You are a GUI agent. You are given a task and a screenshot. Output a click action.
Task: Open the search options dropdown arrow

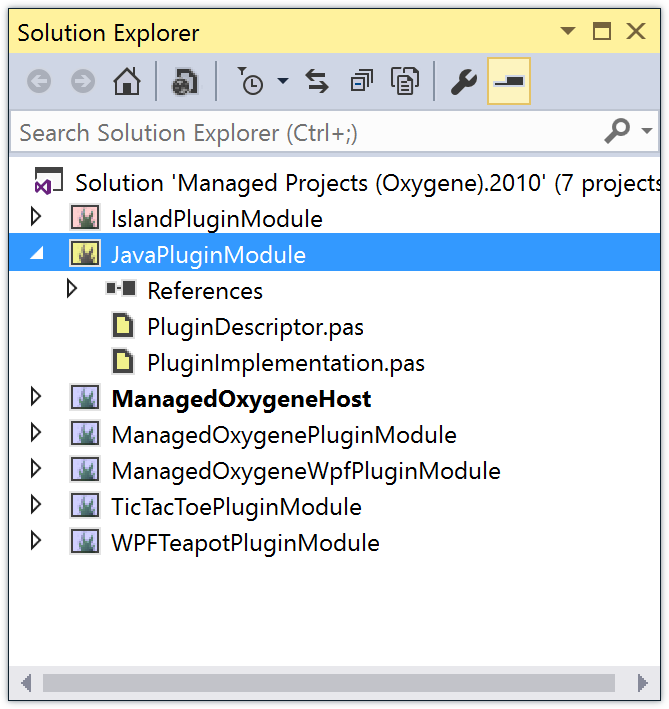(x=647, y=131)
